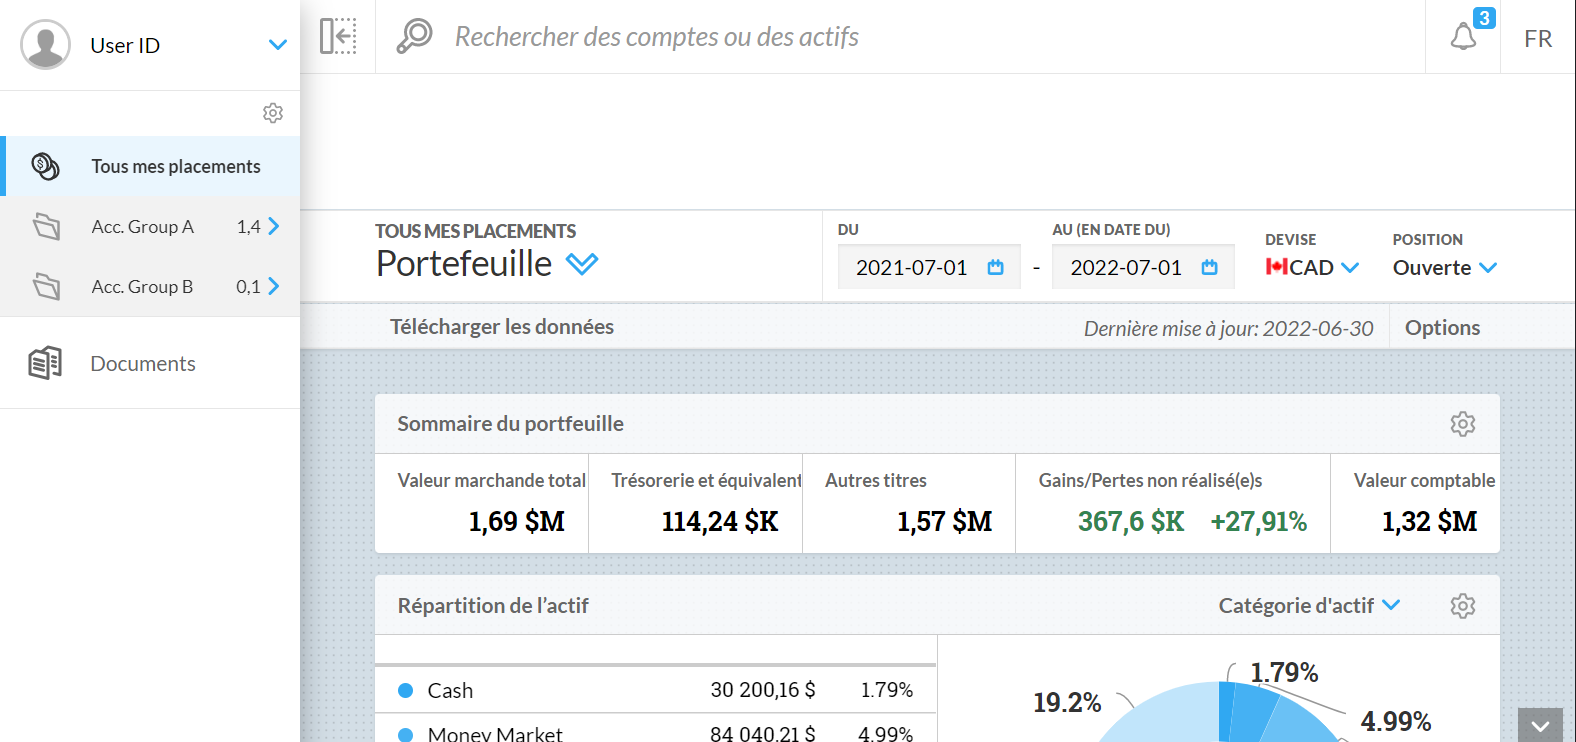The width and height of the screenshot is (1576, 742).
Task: Open the end date calendar picker
Action: (1209, 267)
